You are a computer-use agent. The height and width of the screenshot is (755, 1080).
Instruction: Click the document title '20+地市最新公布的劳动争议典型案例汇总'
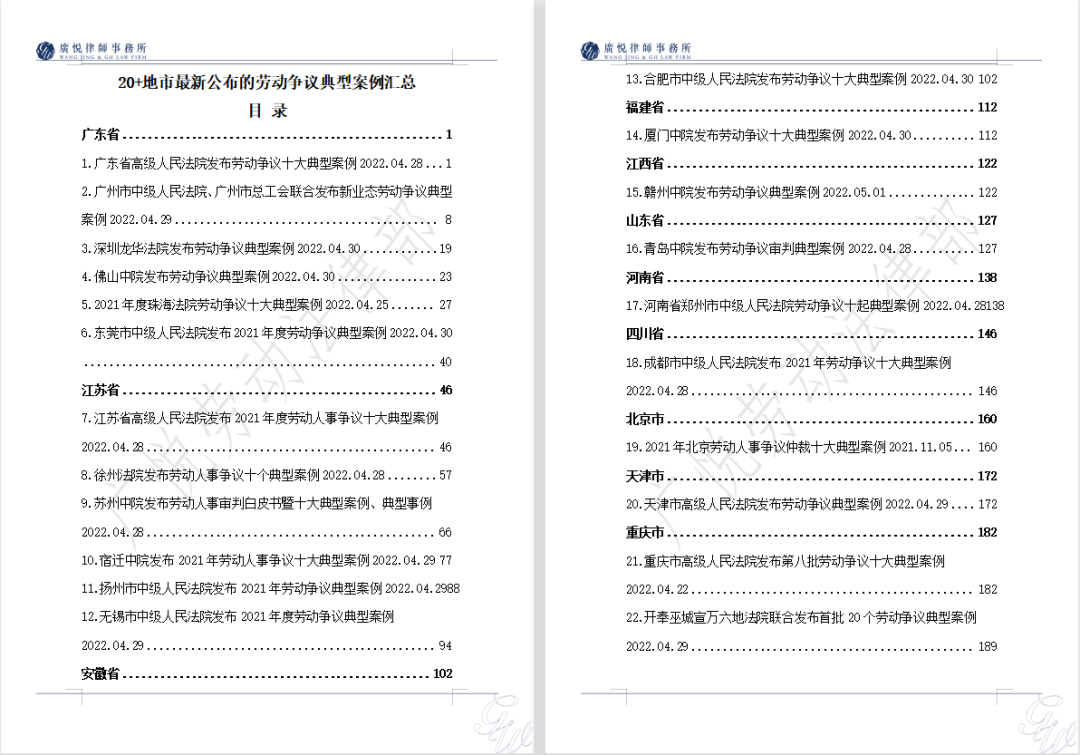click(x=267, y=82)
